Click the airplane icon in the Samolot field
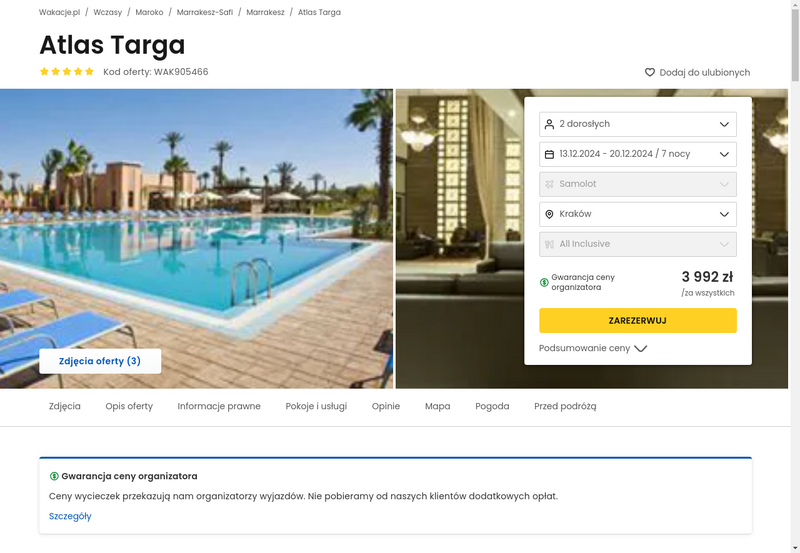Screen dimensions: 800x553 549,184
